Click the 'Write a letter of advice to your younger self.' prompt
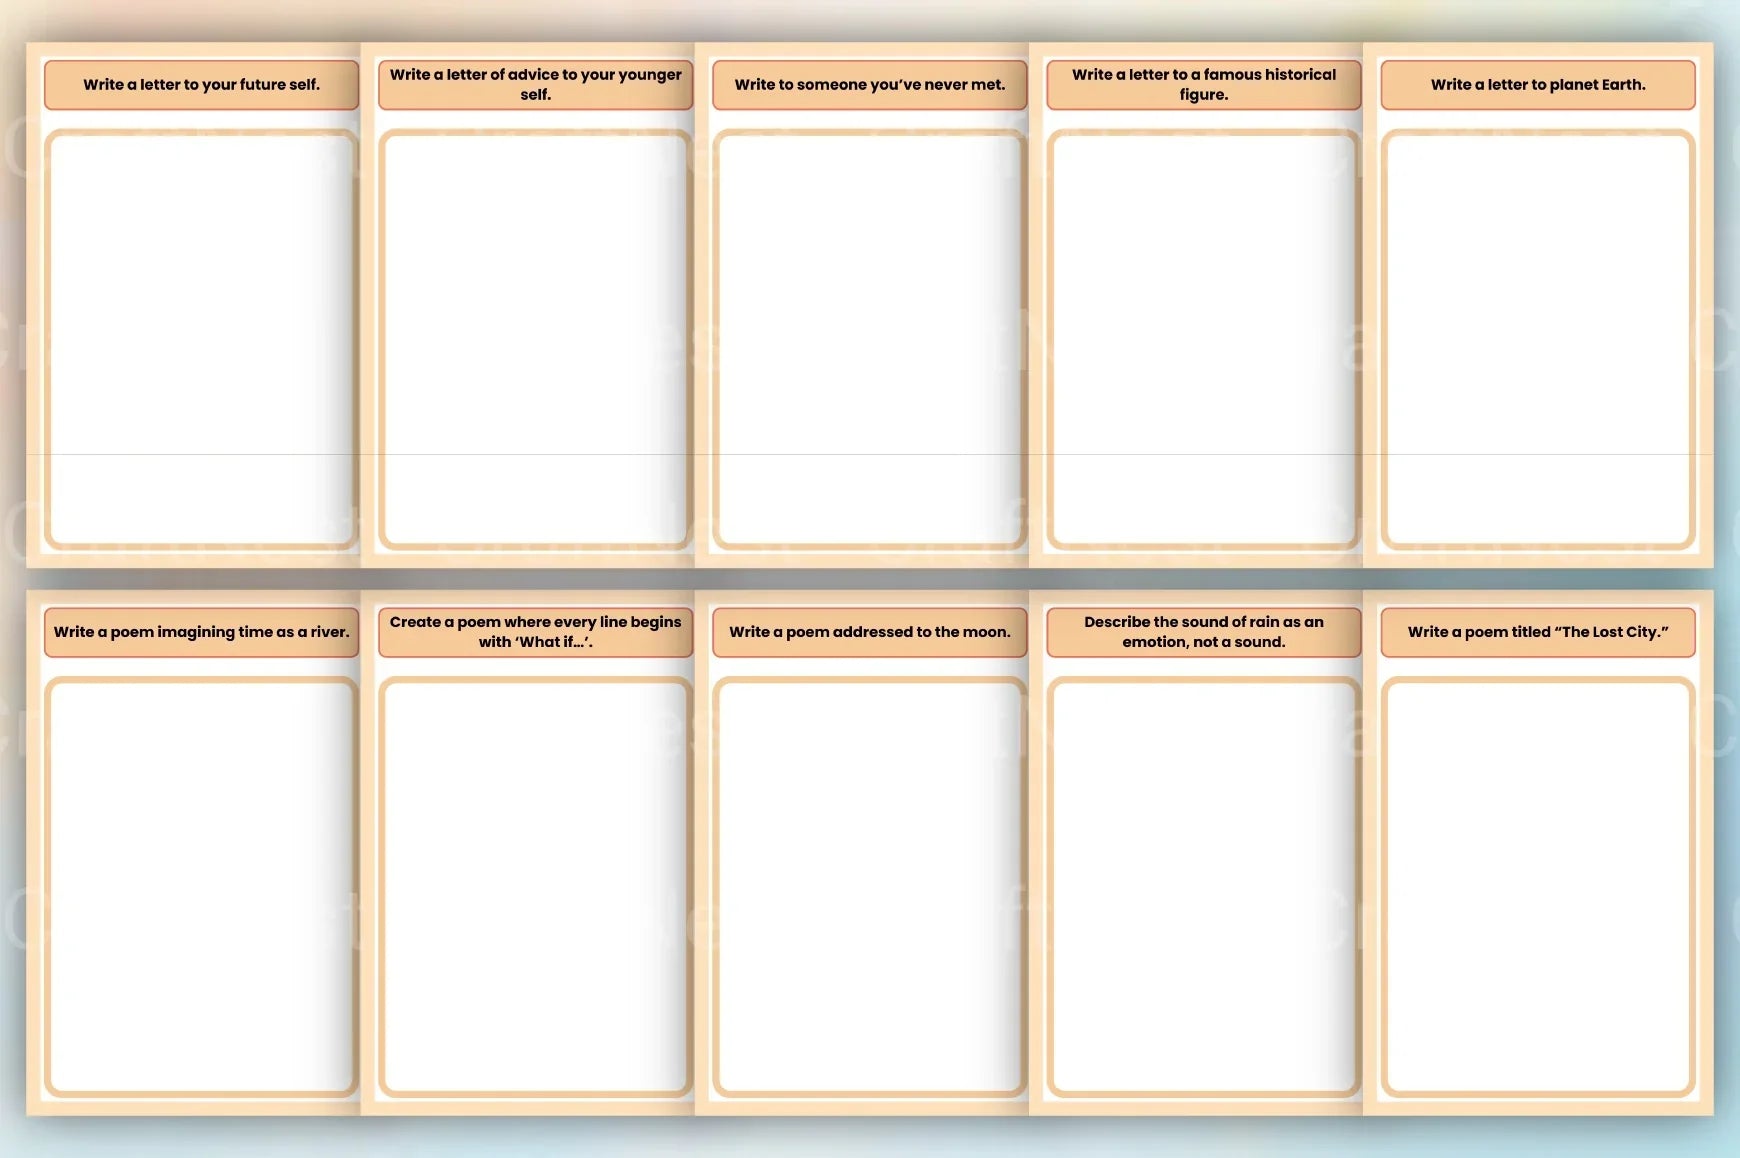Image resolution: width=1740 pixels, height=1158 pixels. coord(535,85)
